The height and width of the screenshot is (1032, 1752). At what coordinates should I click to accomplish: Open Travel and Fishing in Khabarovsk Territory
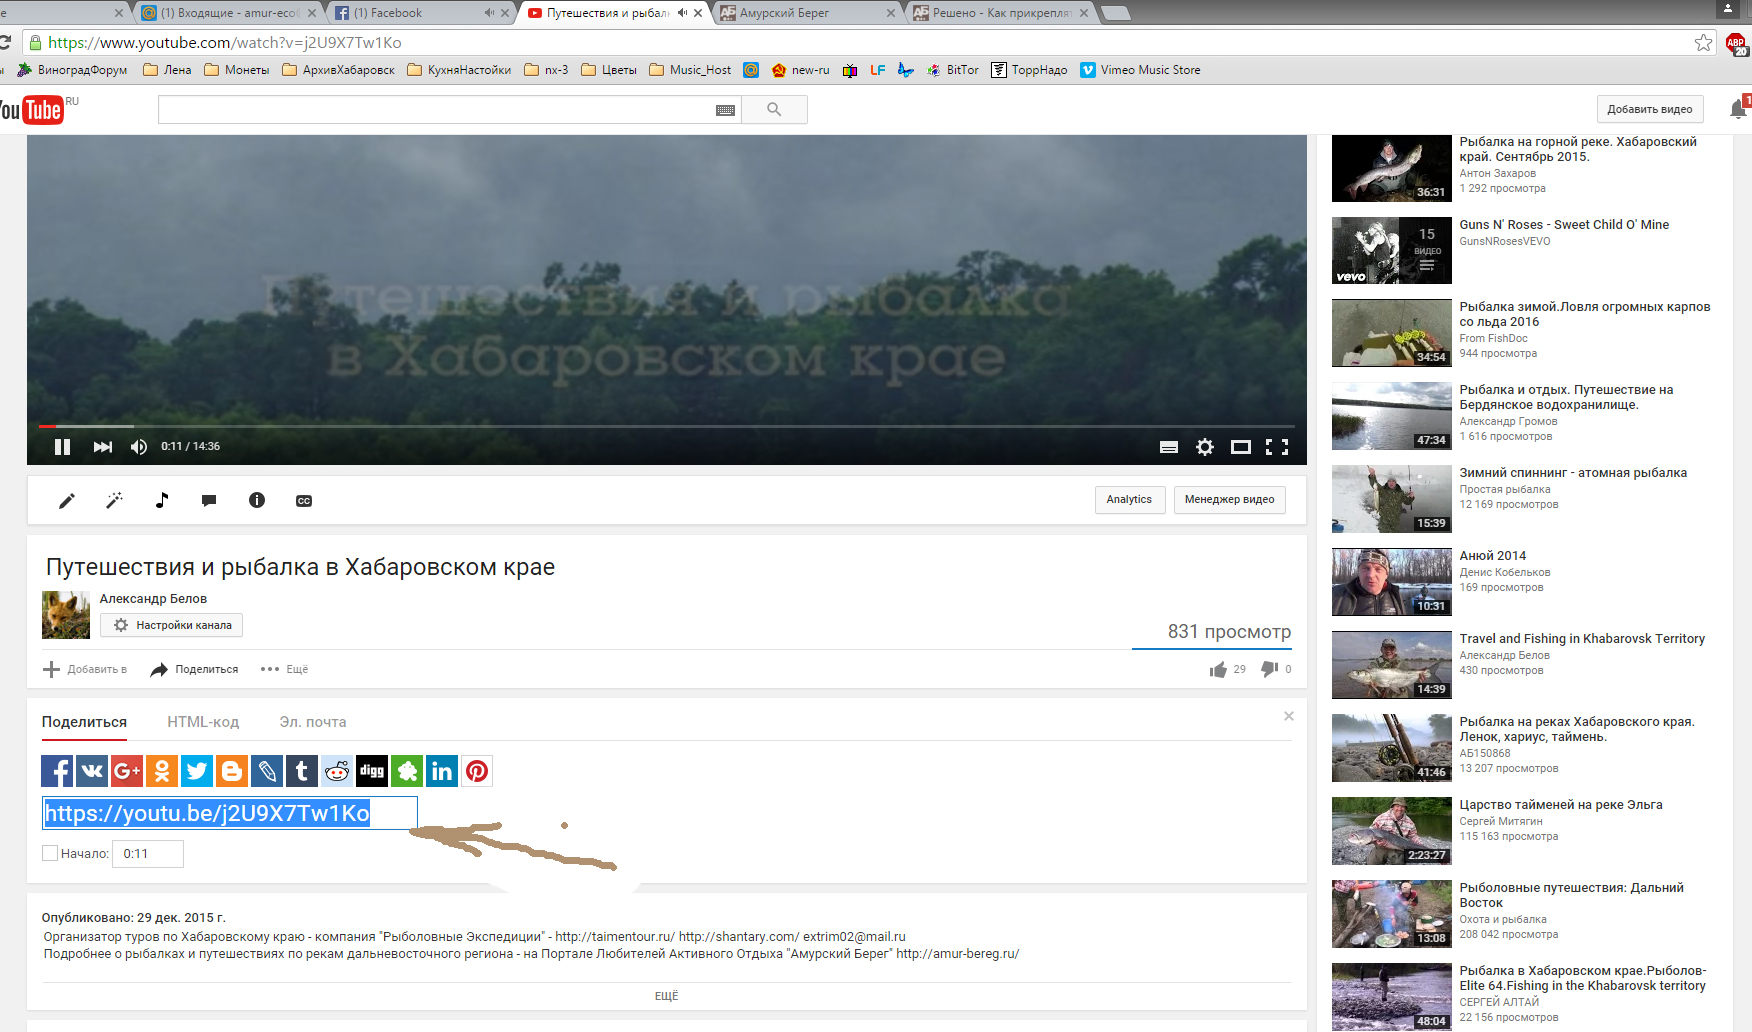(x=1582, y=639)
